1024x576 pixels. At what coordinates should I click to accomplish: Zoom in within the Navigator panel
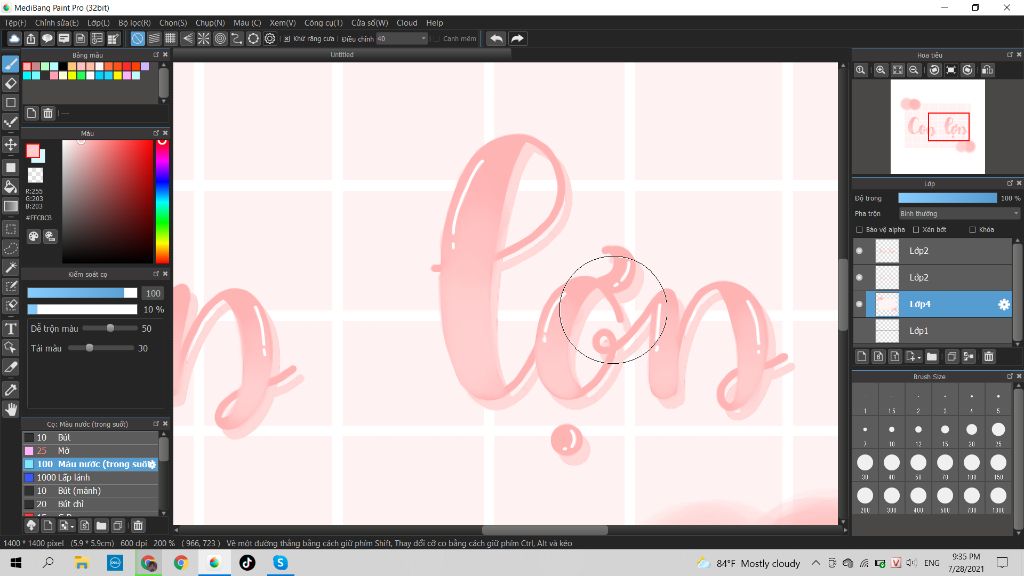(x=880, y=70)
